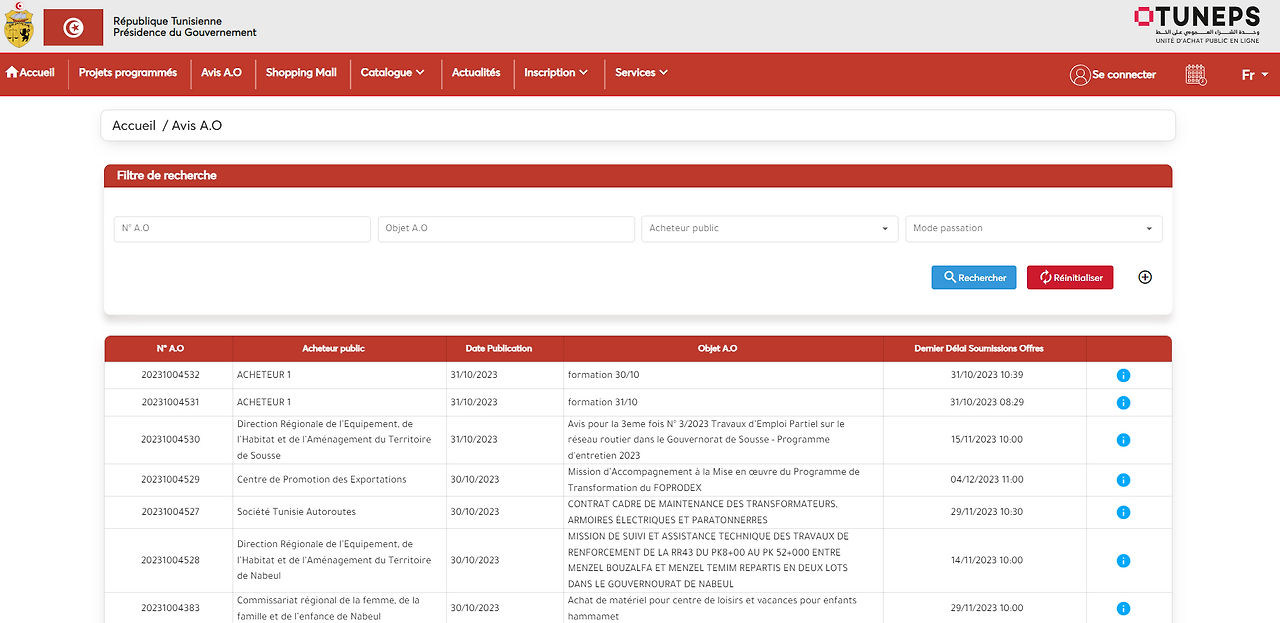Image resolution: width=1280 pixels, height=623 pixels.
Task: Expand the Services dropdown menu
Action: click(641, 73)
